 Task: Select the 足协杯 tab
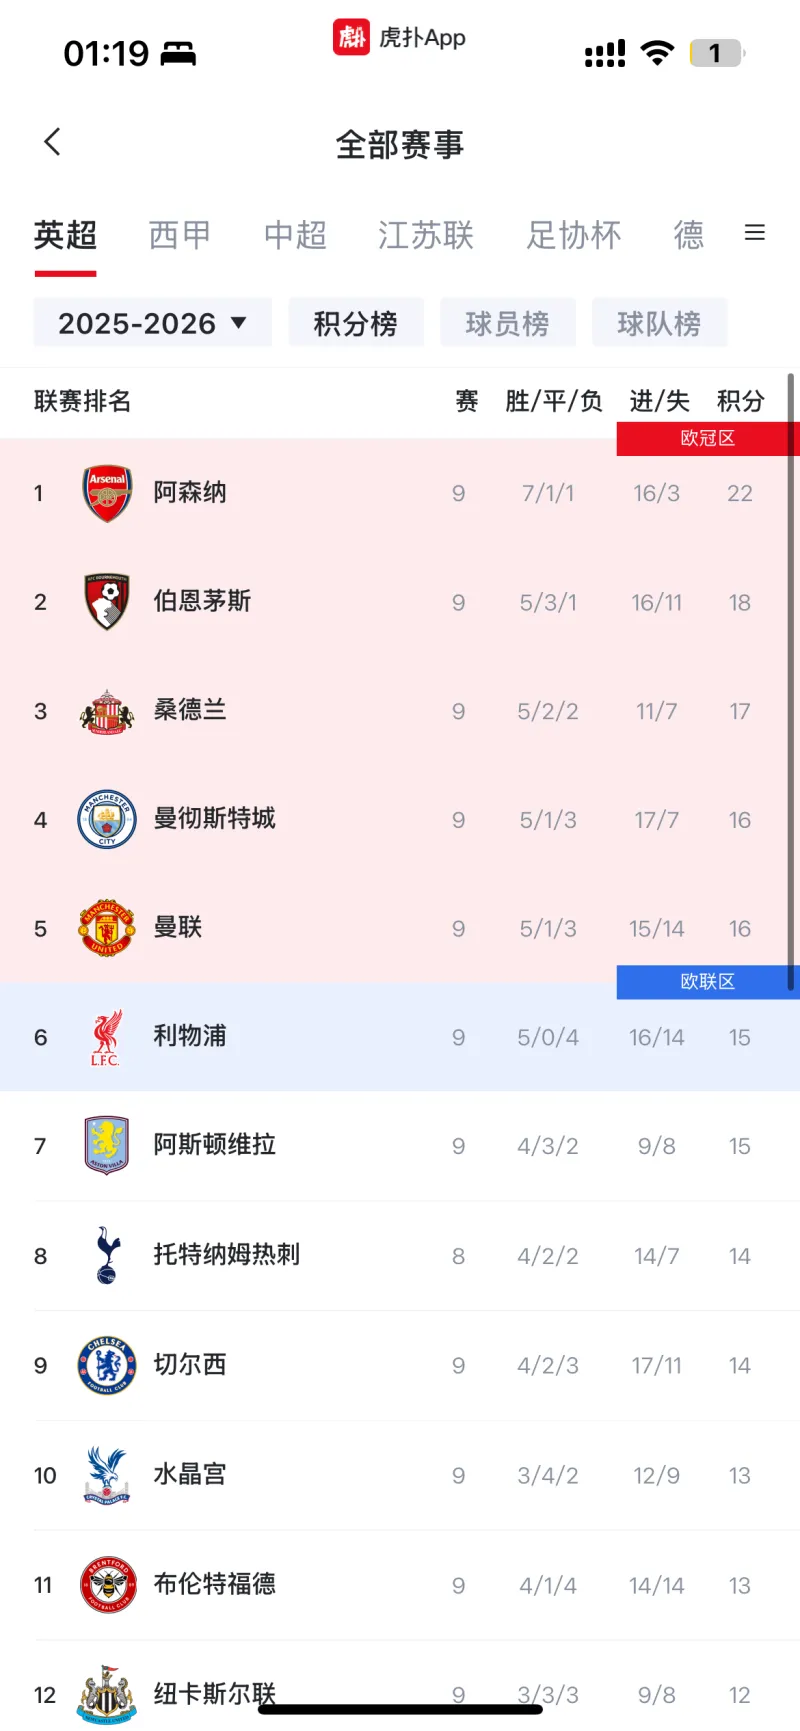tap(574, 235)
